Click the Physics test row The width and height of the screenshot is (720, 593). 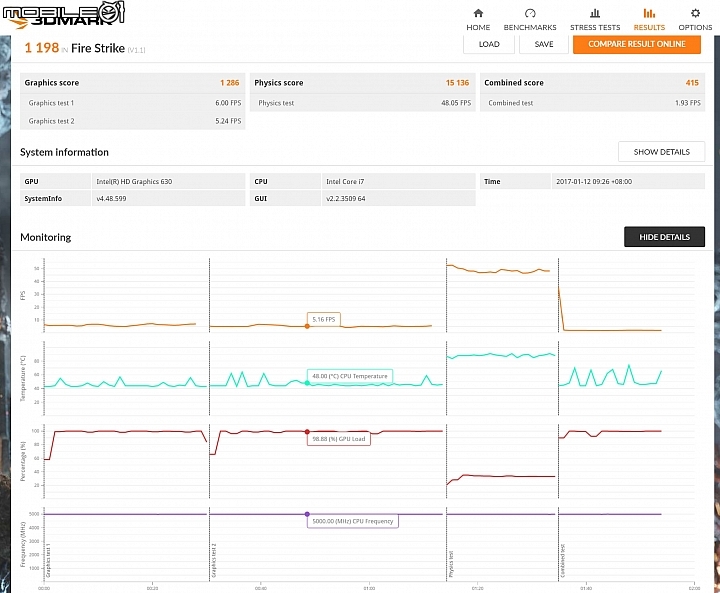[x=363, y=103]
